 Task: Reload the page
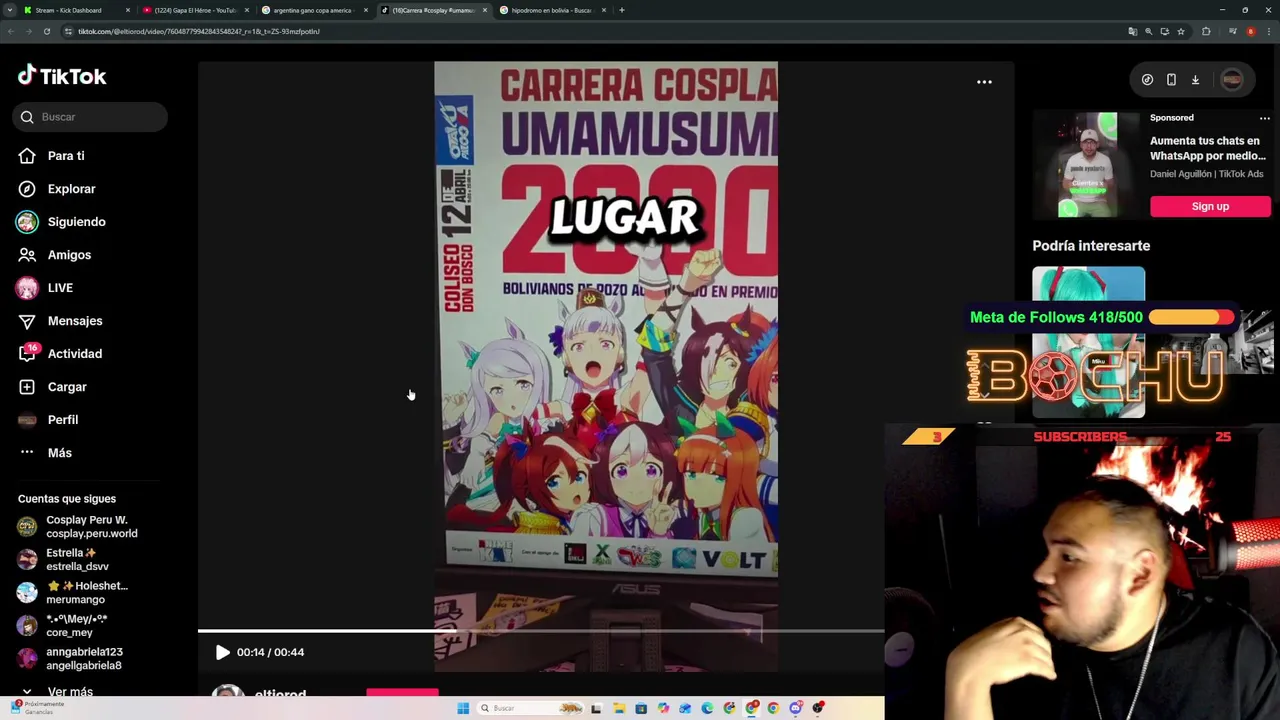click(x=47, y=31)
